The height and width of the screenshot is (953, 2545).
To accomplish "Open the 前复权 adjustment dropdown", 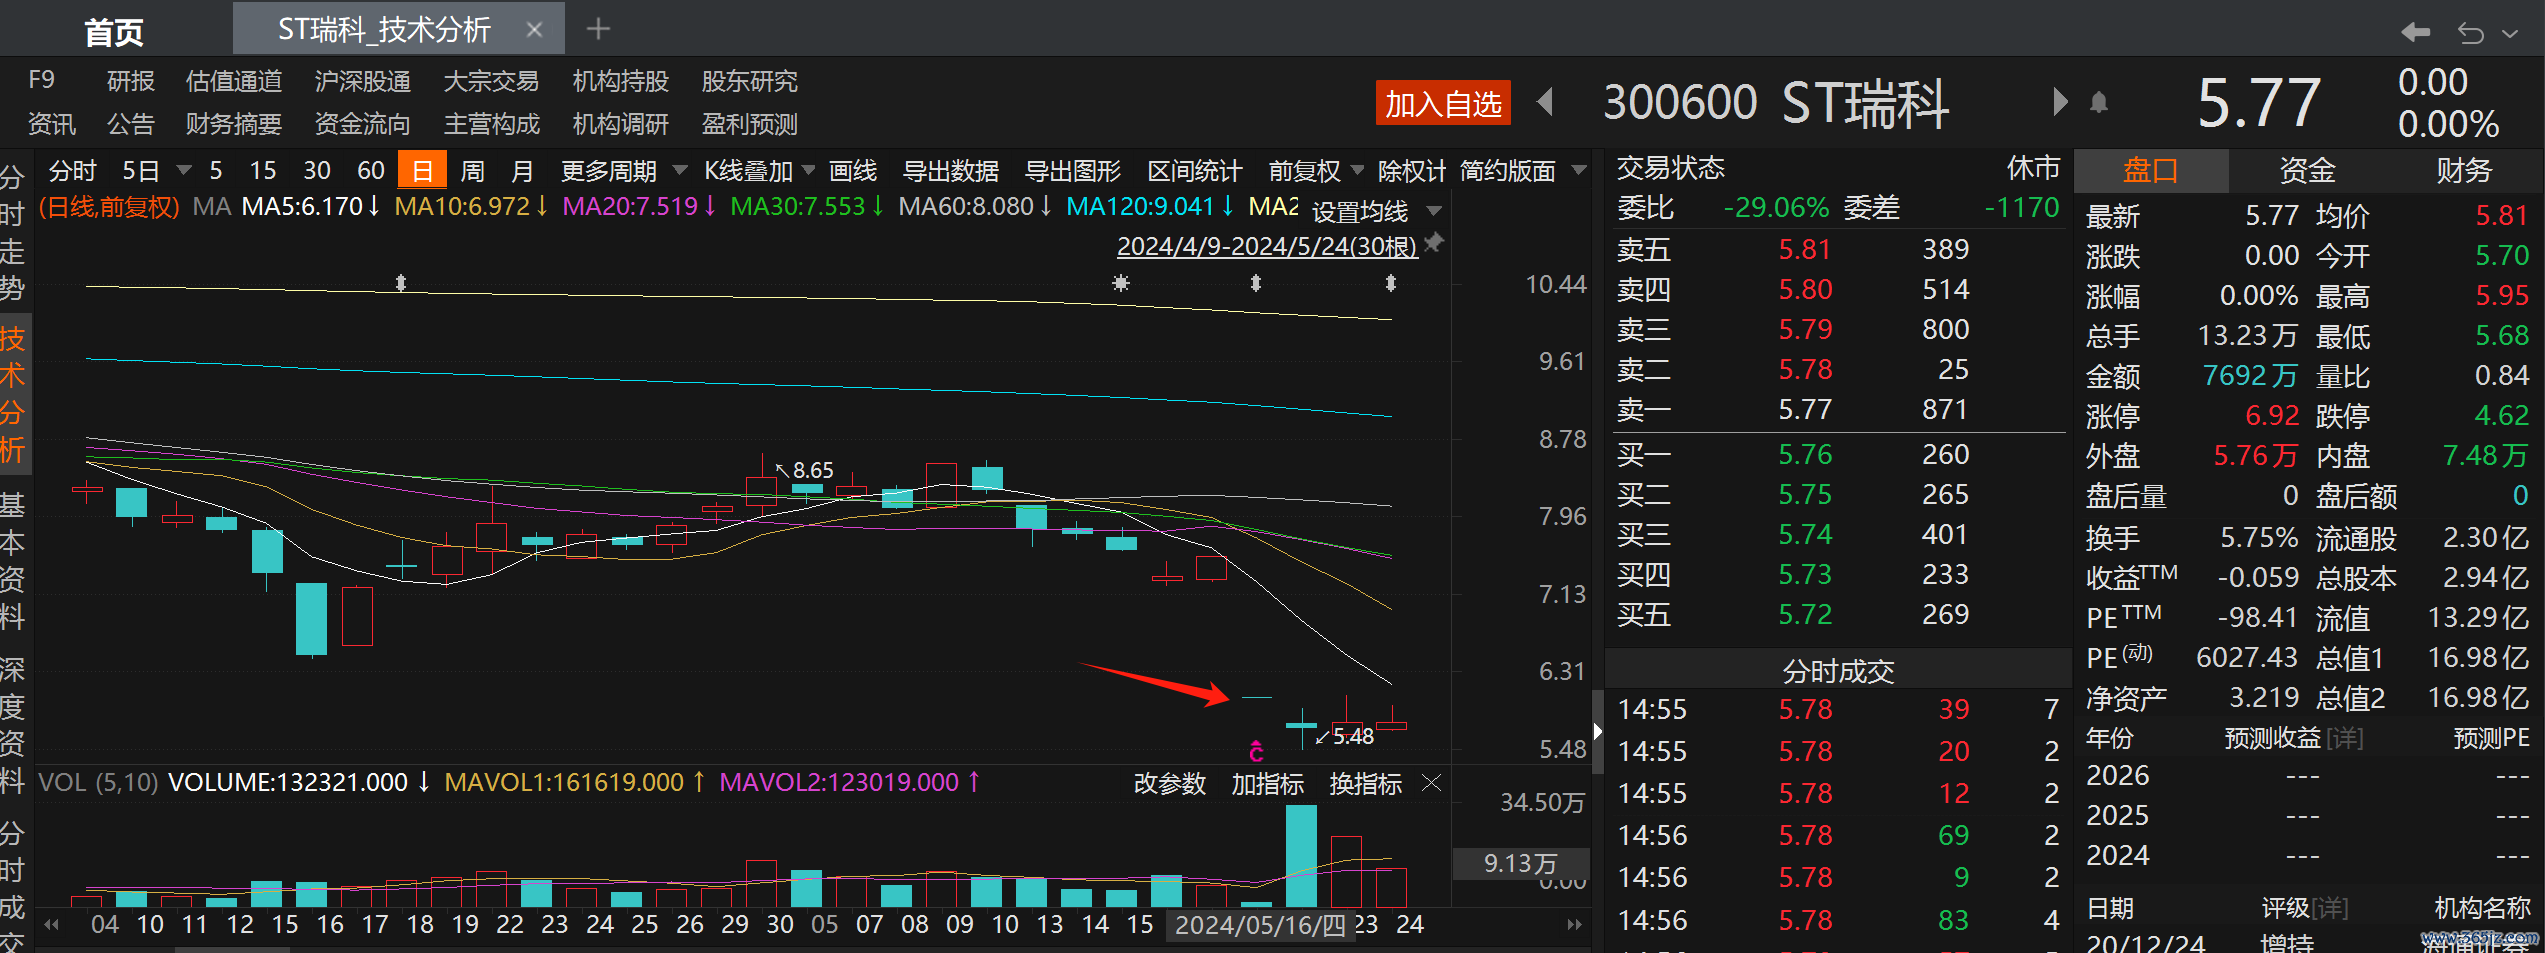I will 1315,171.
